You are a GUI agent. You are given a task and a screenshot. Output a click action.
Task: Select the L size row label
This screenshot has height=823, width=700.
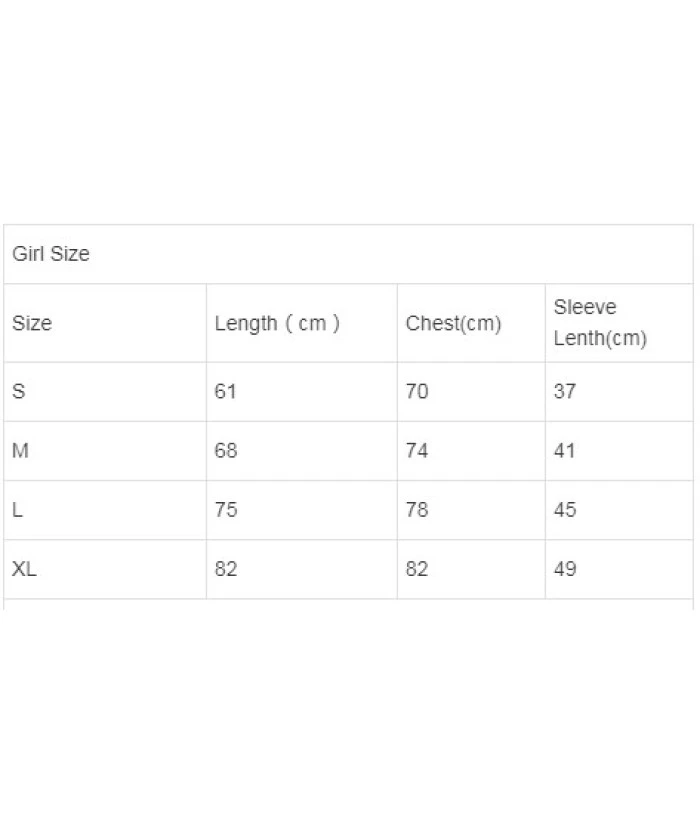[x=18, y=510]
